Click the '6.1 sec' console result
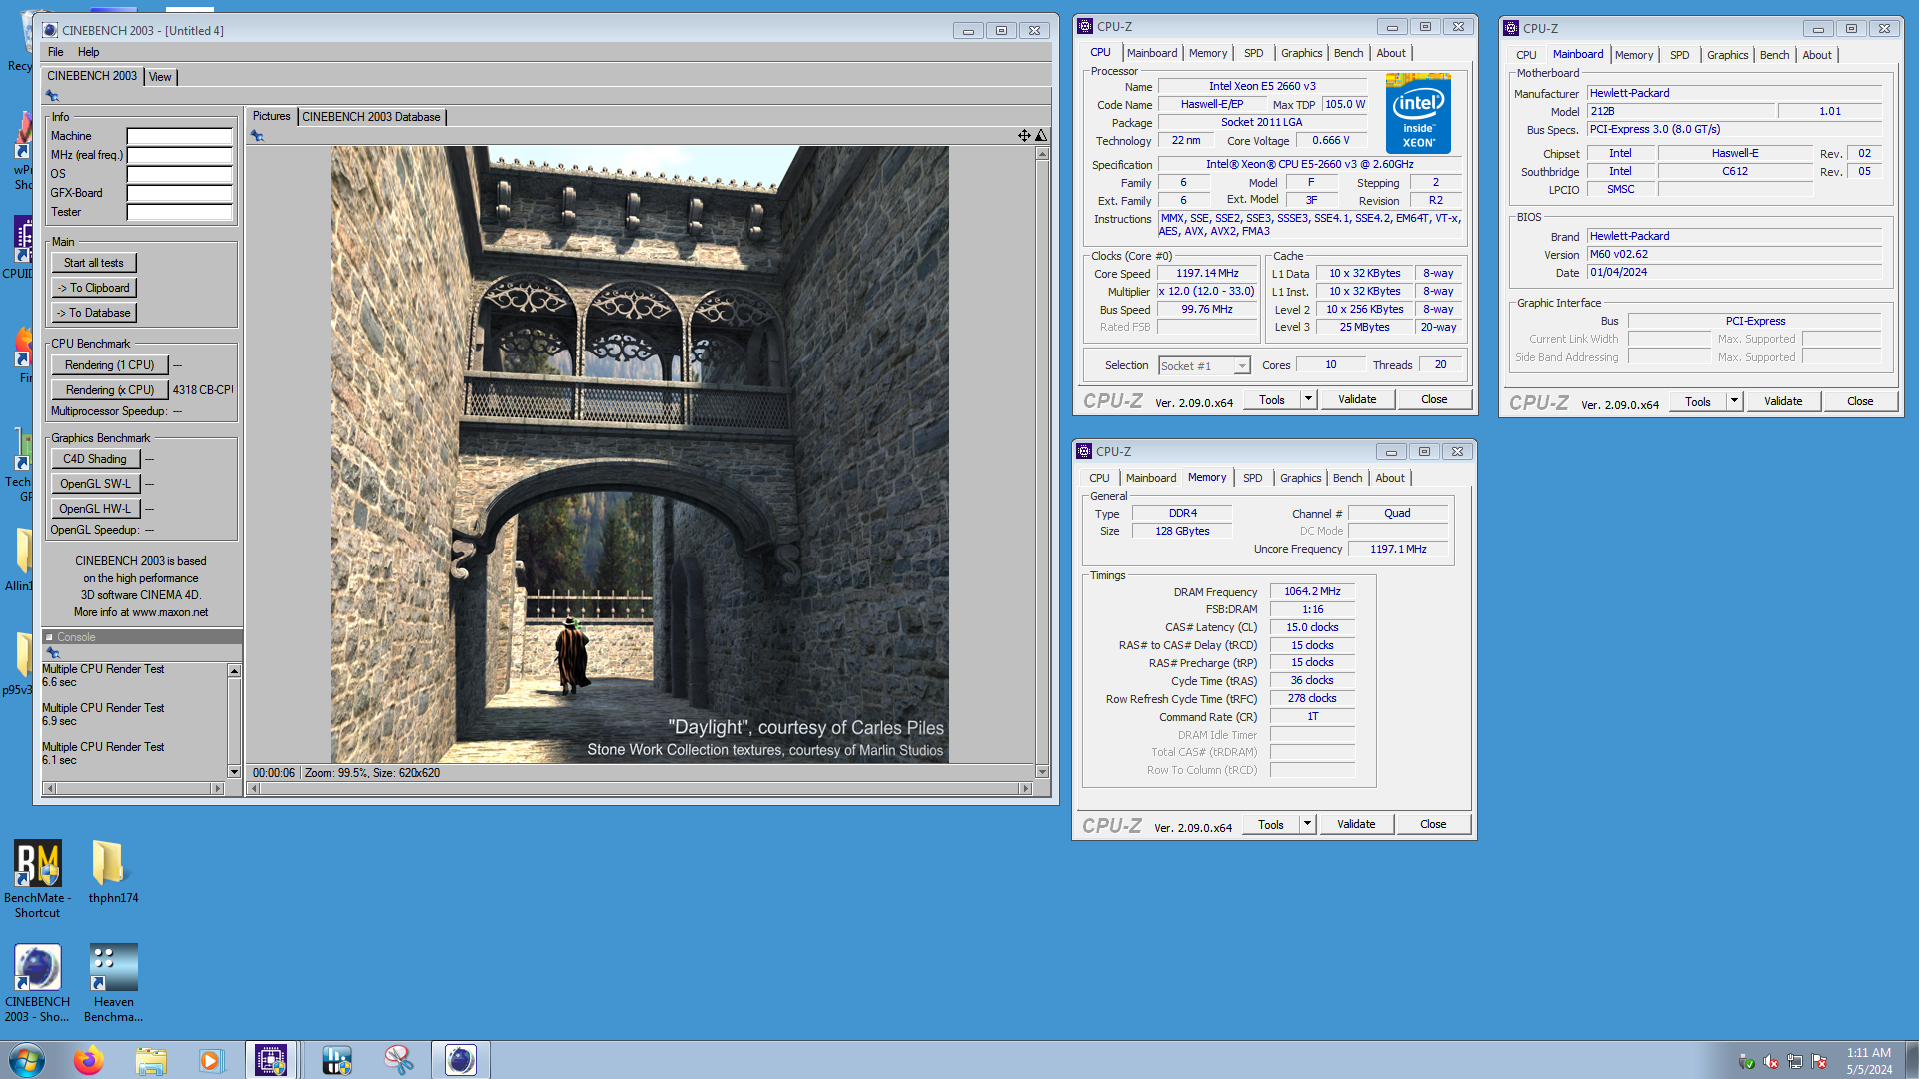 (x=59, y=760)
